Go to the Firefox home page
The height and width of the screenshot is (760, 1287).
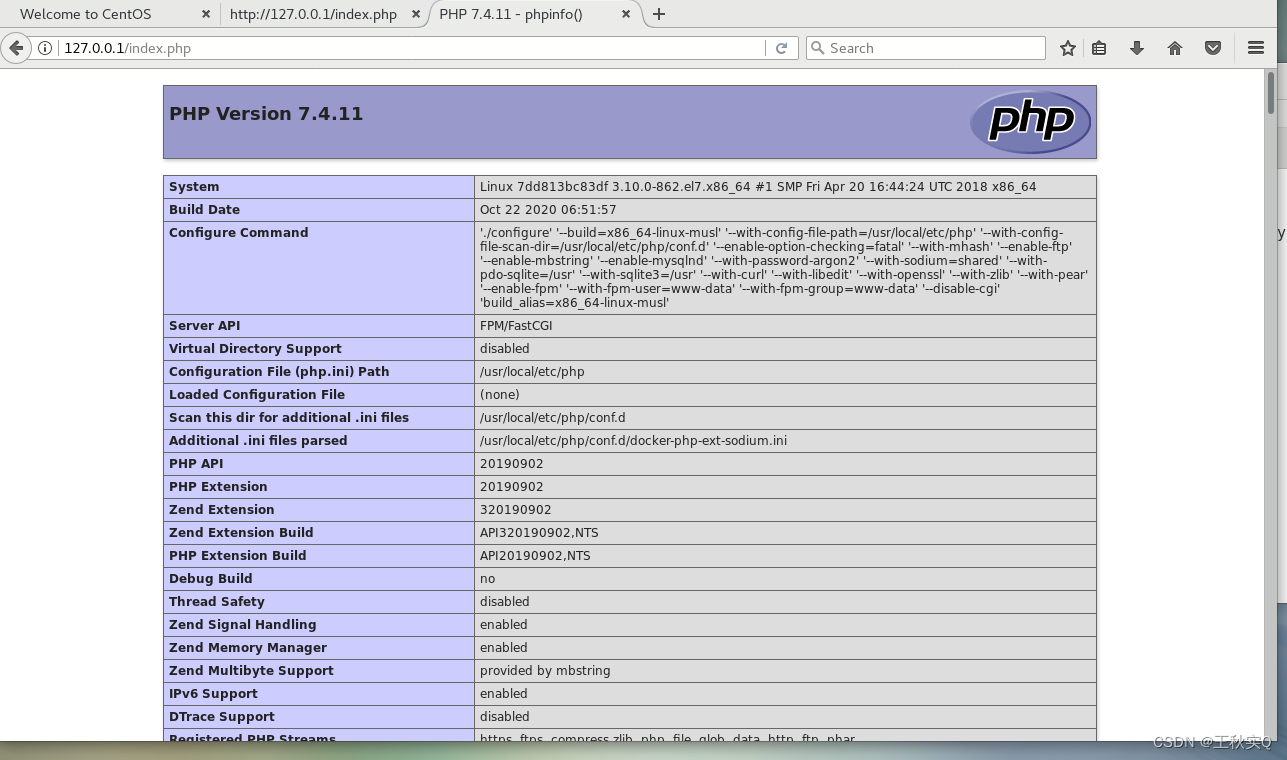(1175, 48)
